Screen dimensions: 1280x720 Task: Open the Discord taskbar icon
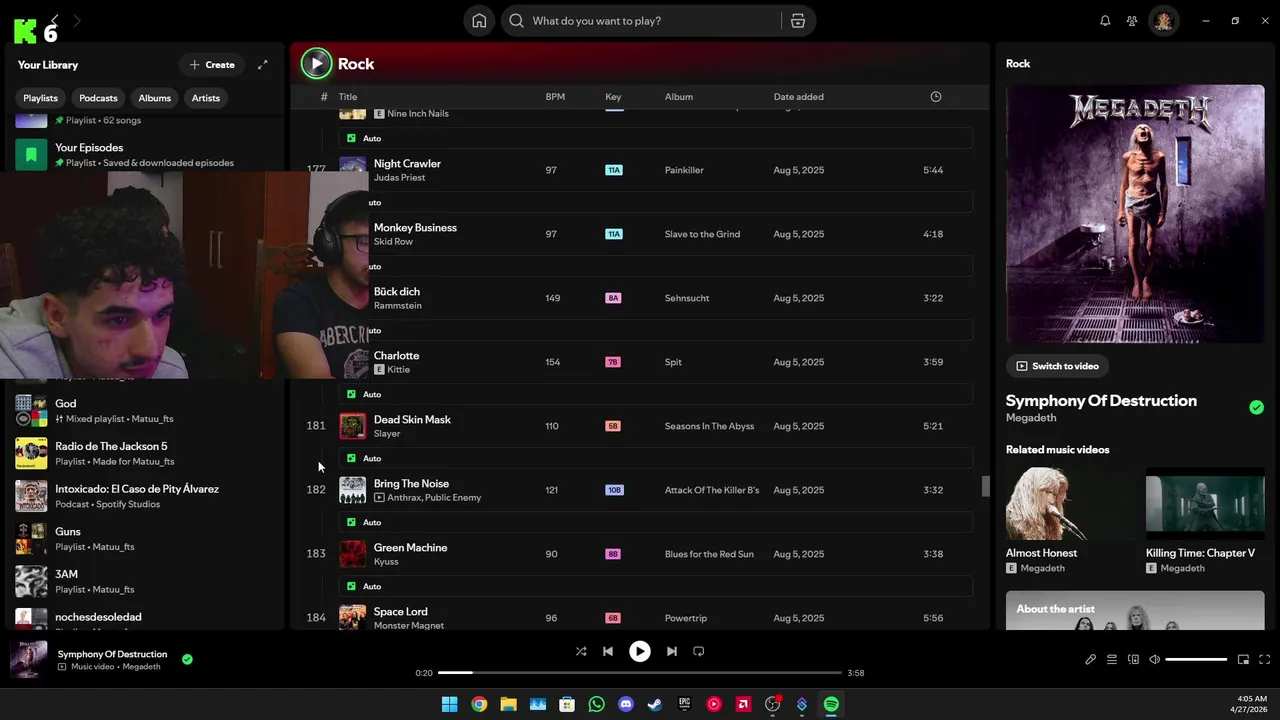626,704
